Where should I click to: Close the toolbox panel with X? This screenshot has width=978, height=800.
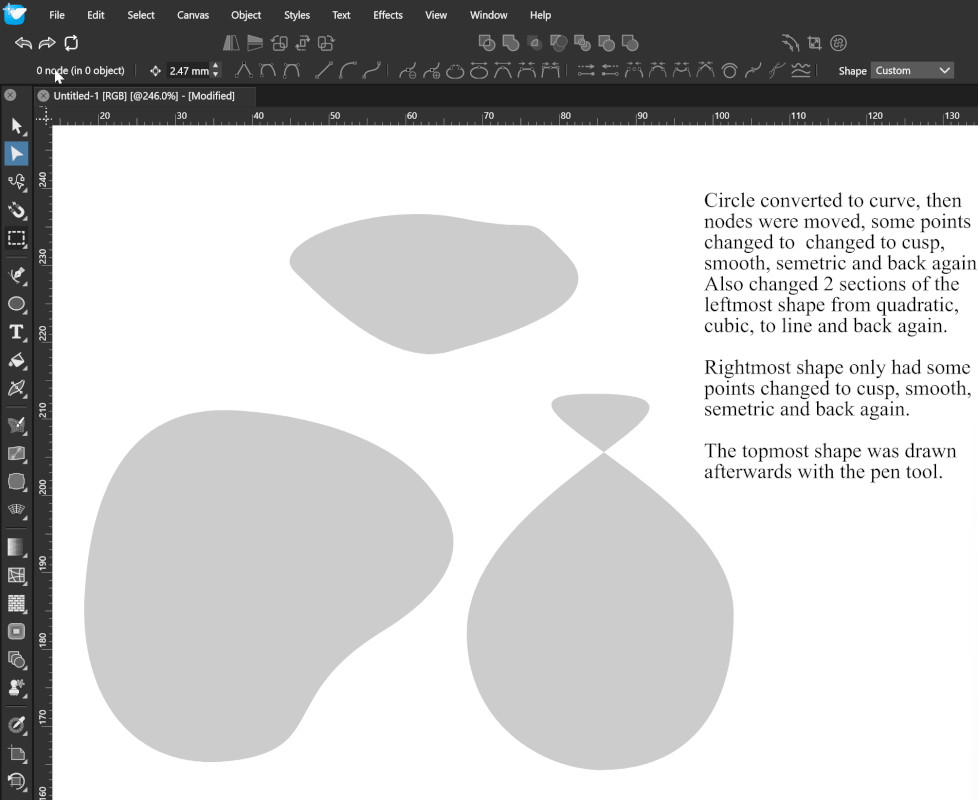pyautogui.click(x=10, y=95)
